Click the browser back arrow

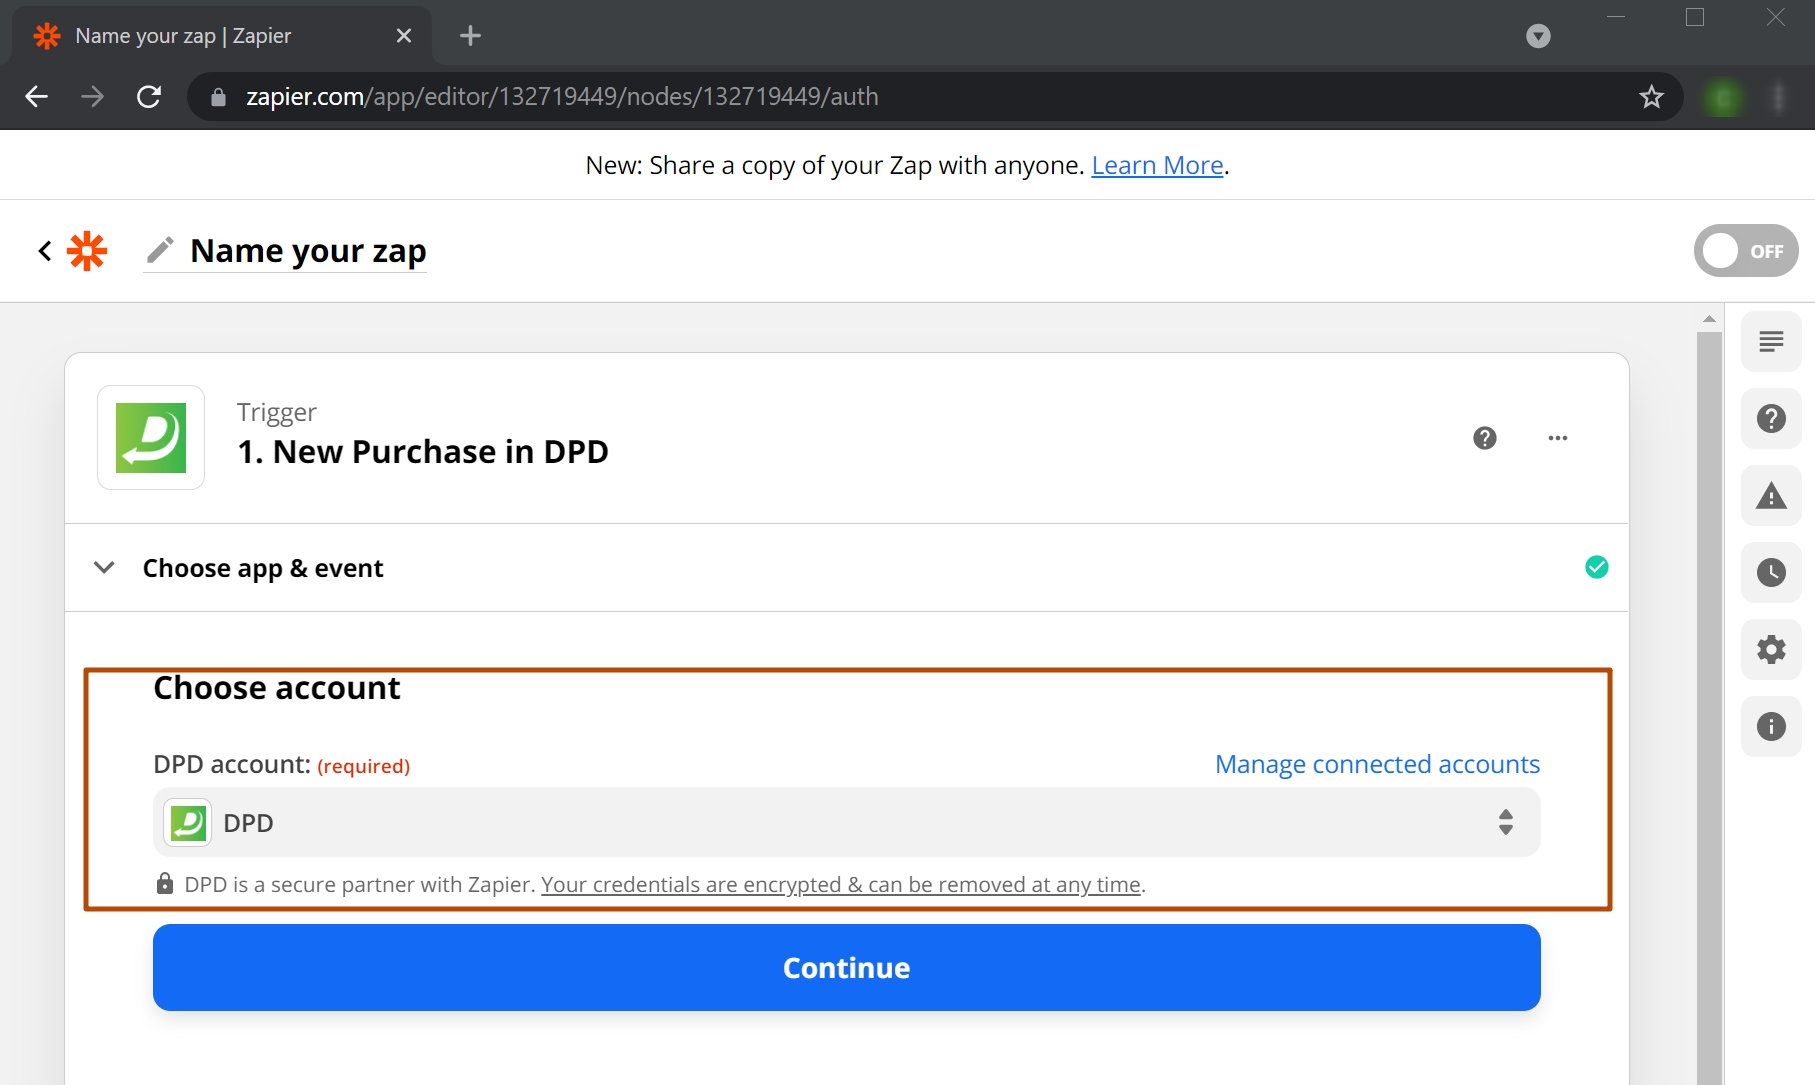point(37,97)
